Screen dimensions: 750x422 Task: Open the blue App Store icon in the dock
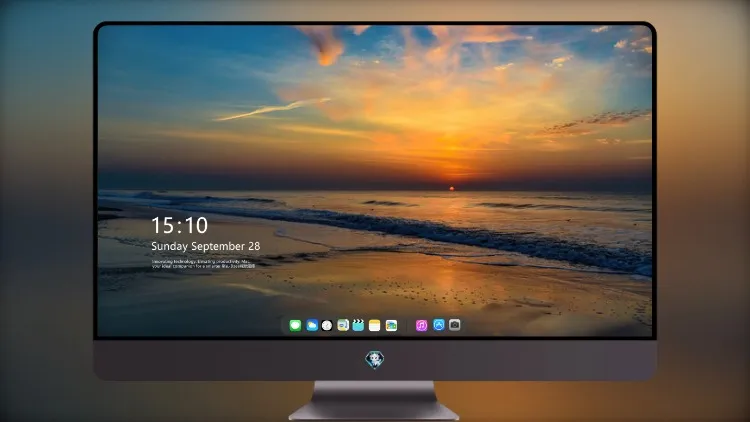click(x=439, y=325)
